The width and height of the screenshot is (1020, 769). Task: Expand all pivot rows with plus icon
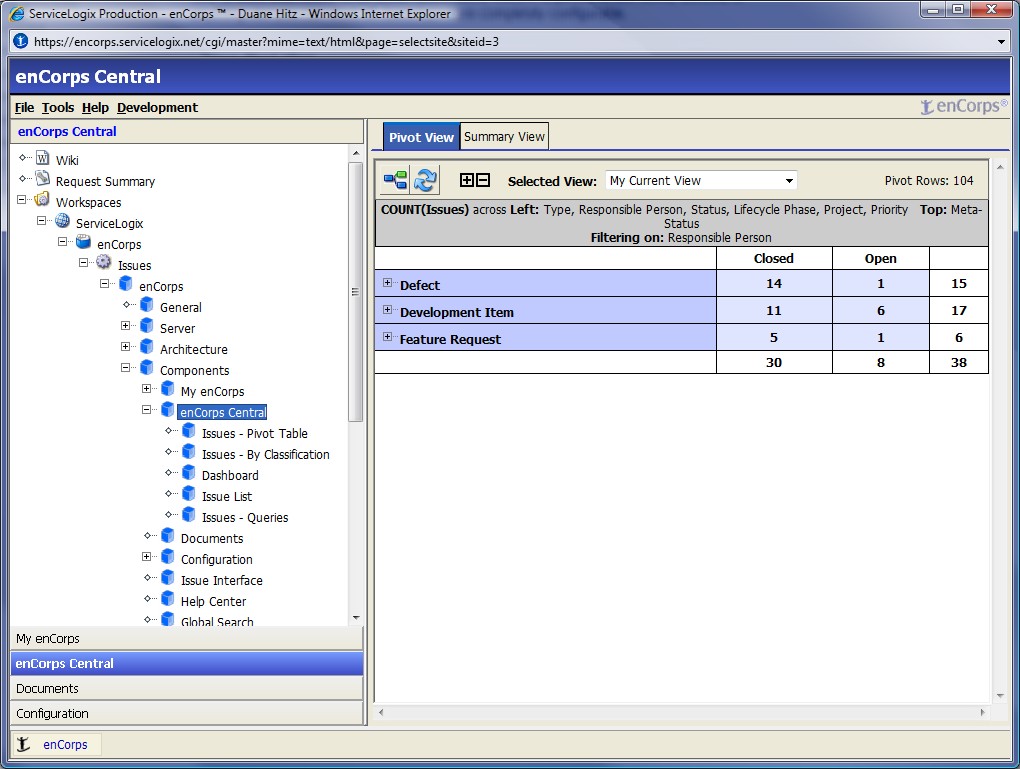pyautogui.click(x=466, y=180)
